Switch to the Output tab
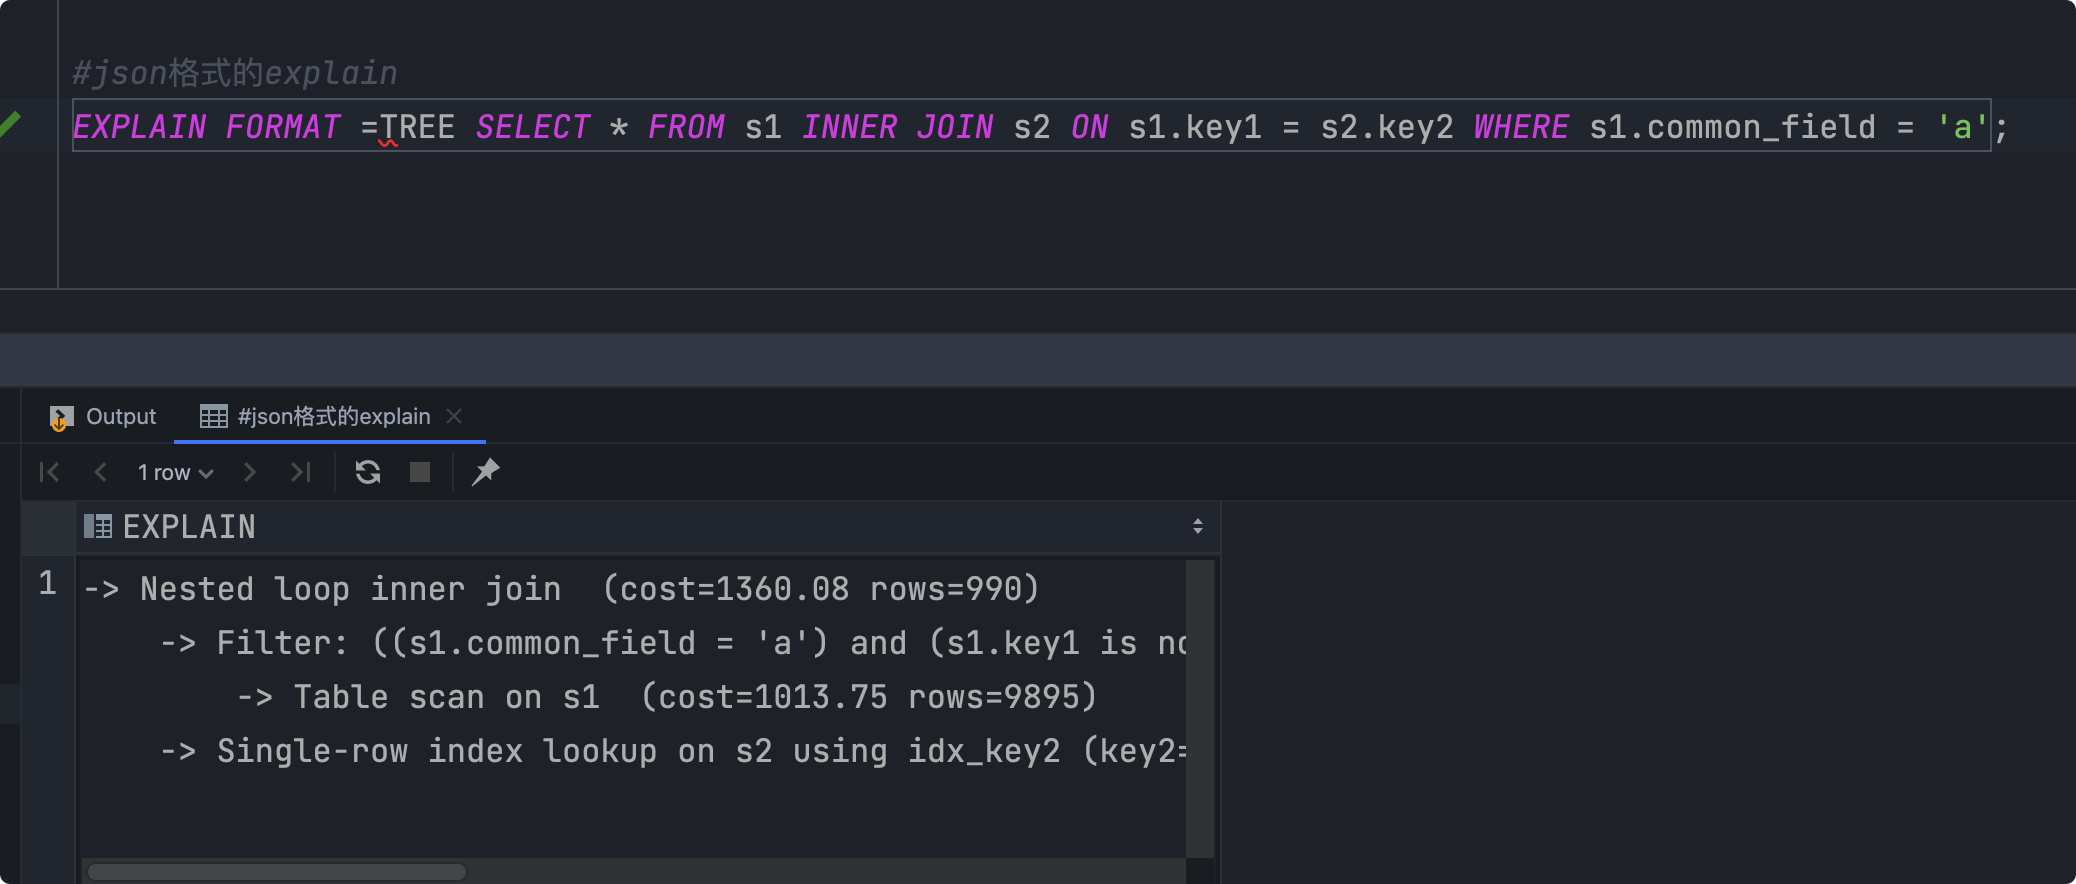This screenshot has height=884, width=2076. tap(103, 417)
